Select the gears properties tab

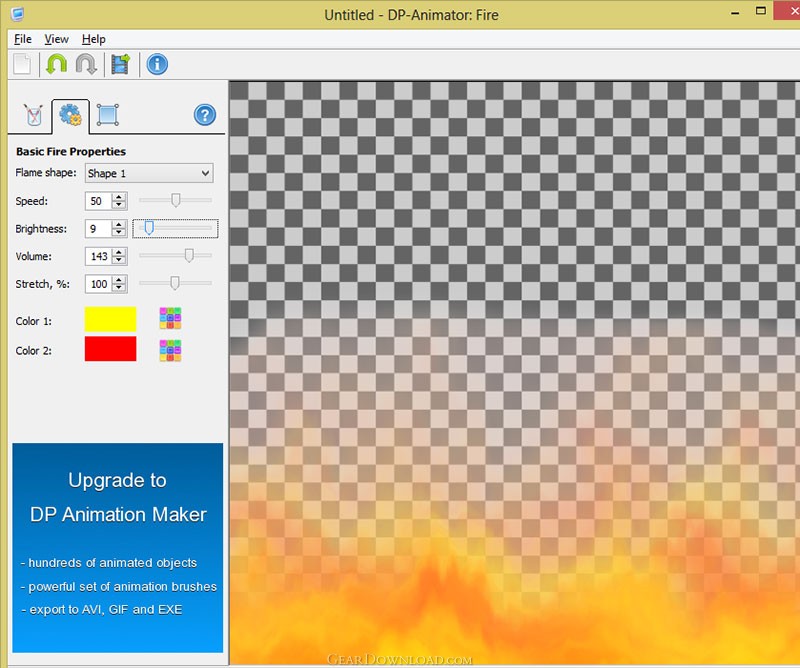(70, 115)
